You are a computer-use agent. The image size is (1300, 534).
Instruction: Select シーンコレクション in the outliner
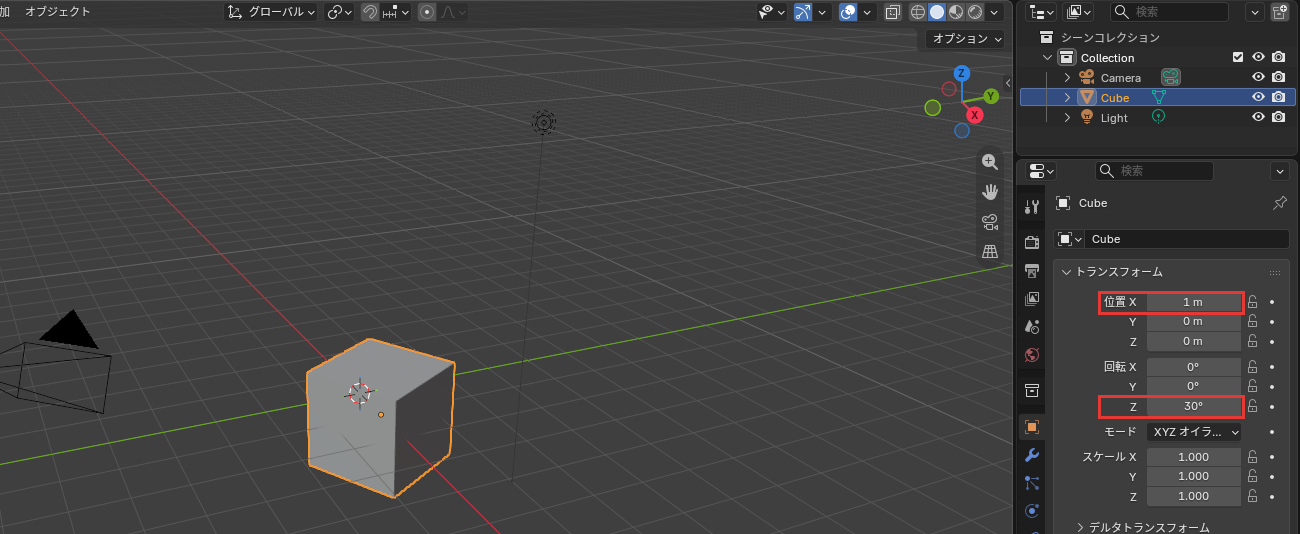(1110, 37)
